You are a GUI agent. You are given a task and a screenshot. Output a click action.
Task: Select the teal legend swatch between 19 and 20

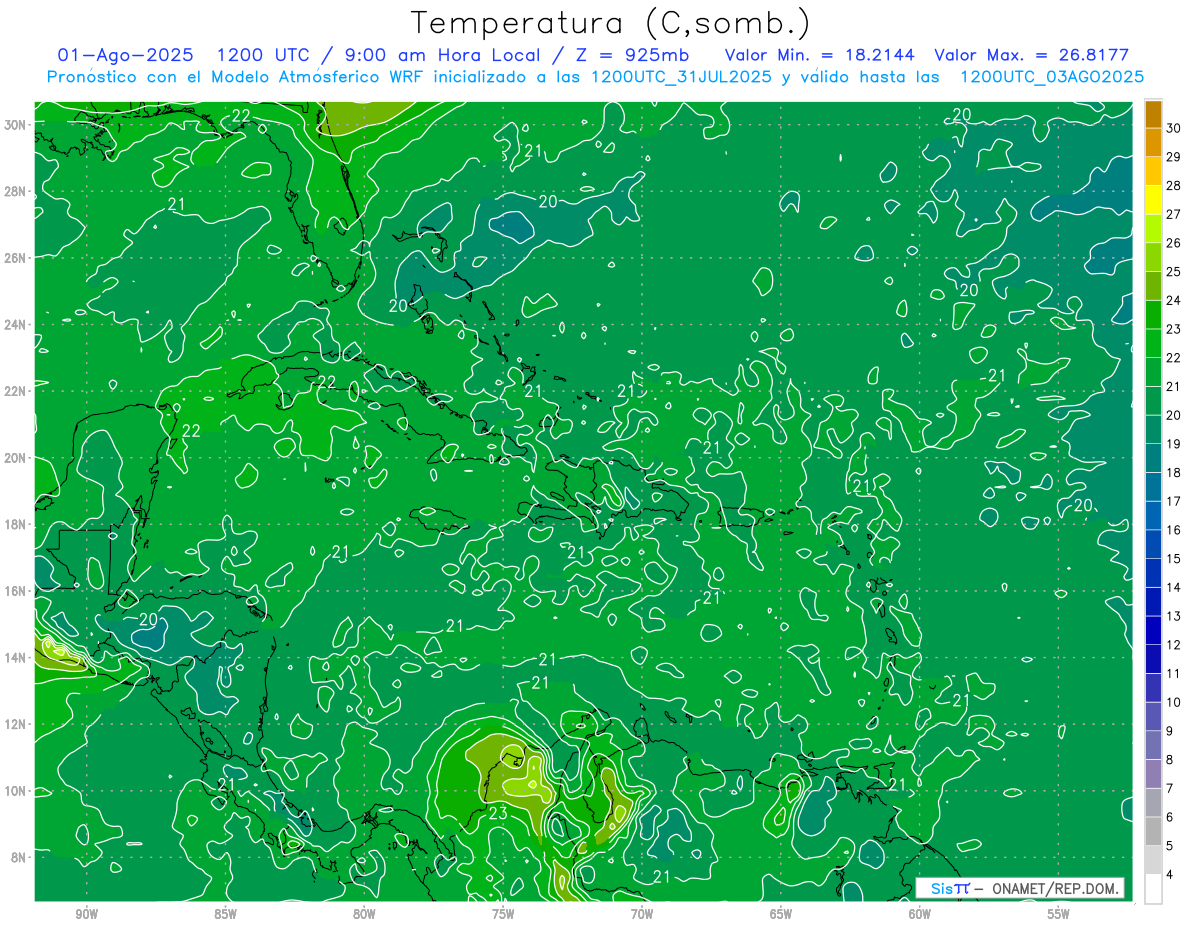pyautogui.click(x=1153, y=429)
